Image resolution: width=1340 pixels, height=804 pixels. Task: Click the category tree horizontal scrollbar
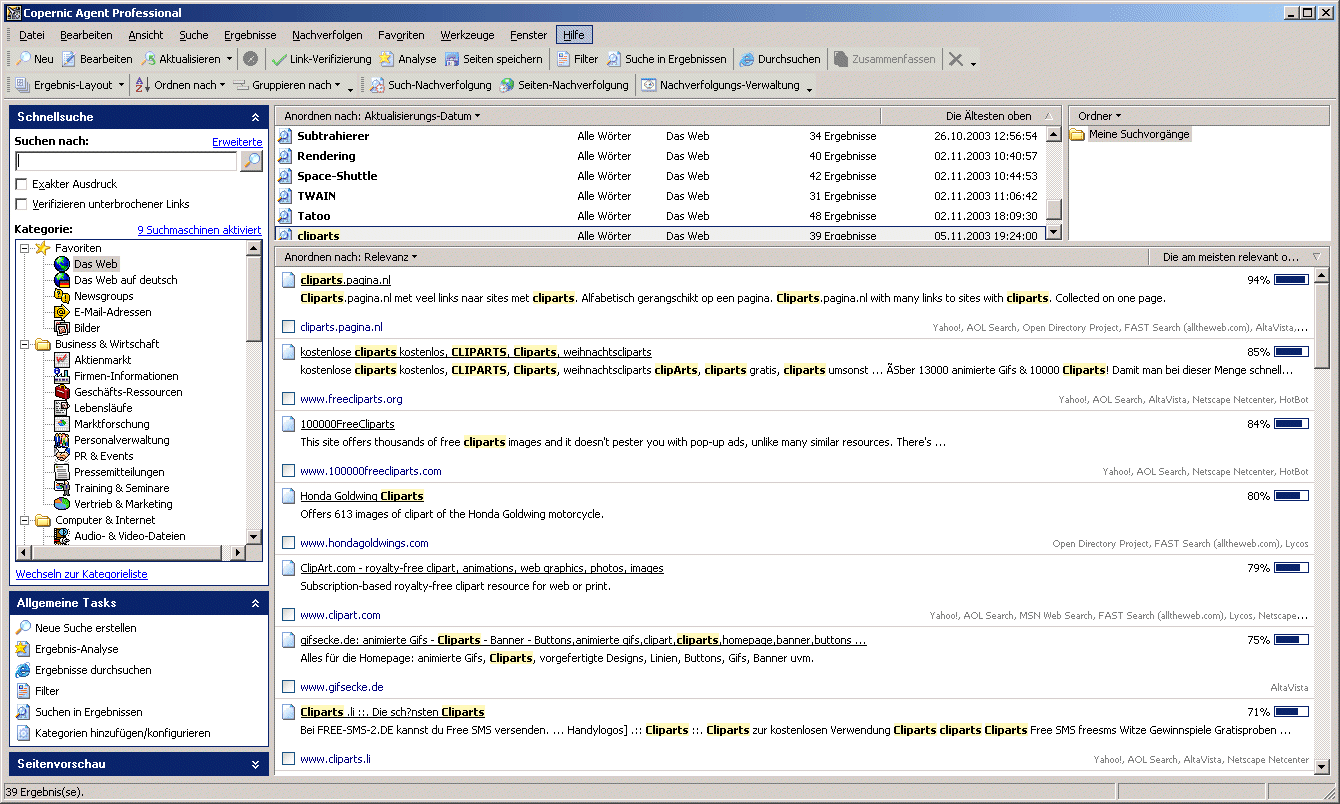(x=132, y=553)
